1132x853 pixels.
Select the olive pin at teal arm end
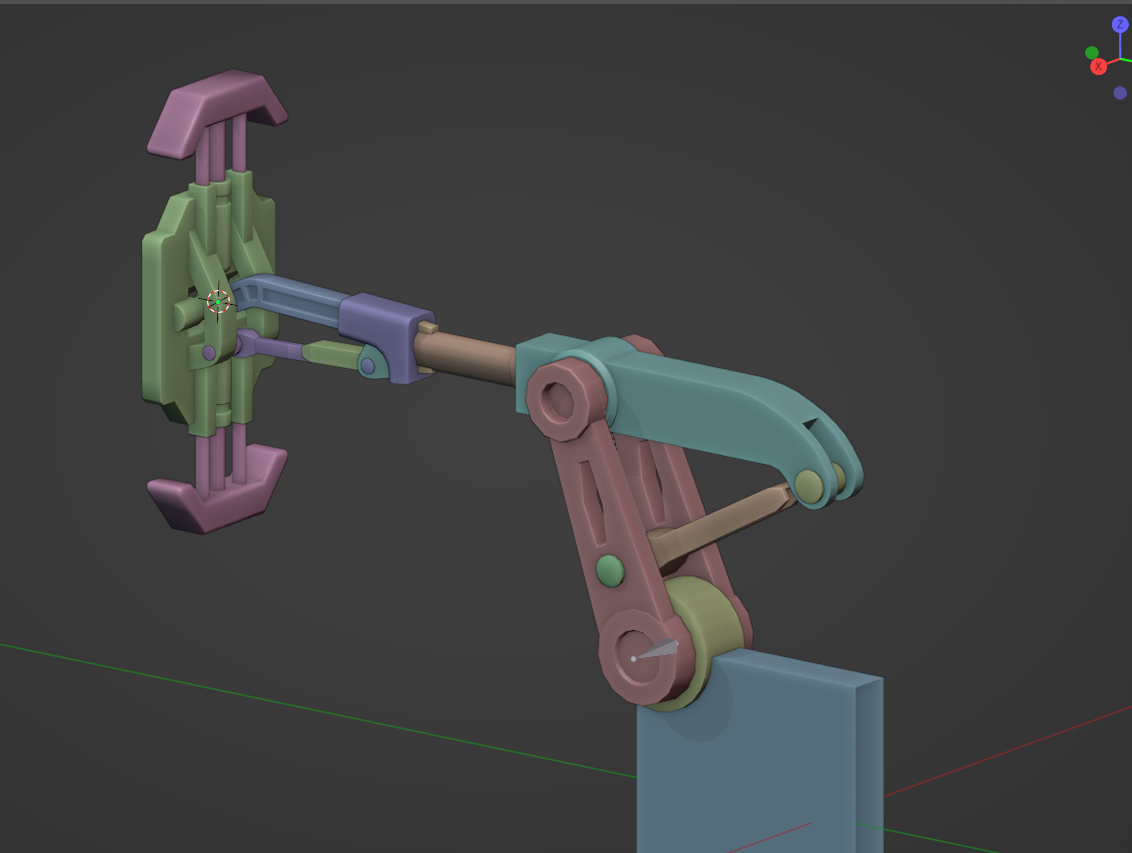809,486
